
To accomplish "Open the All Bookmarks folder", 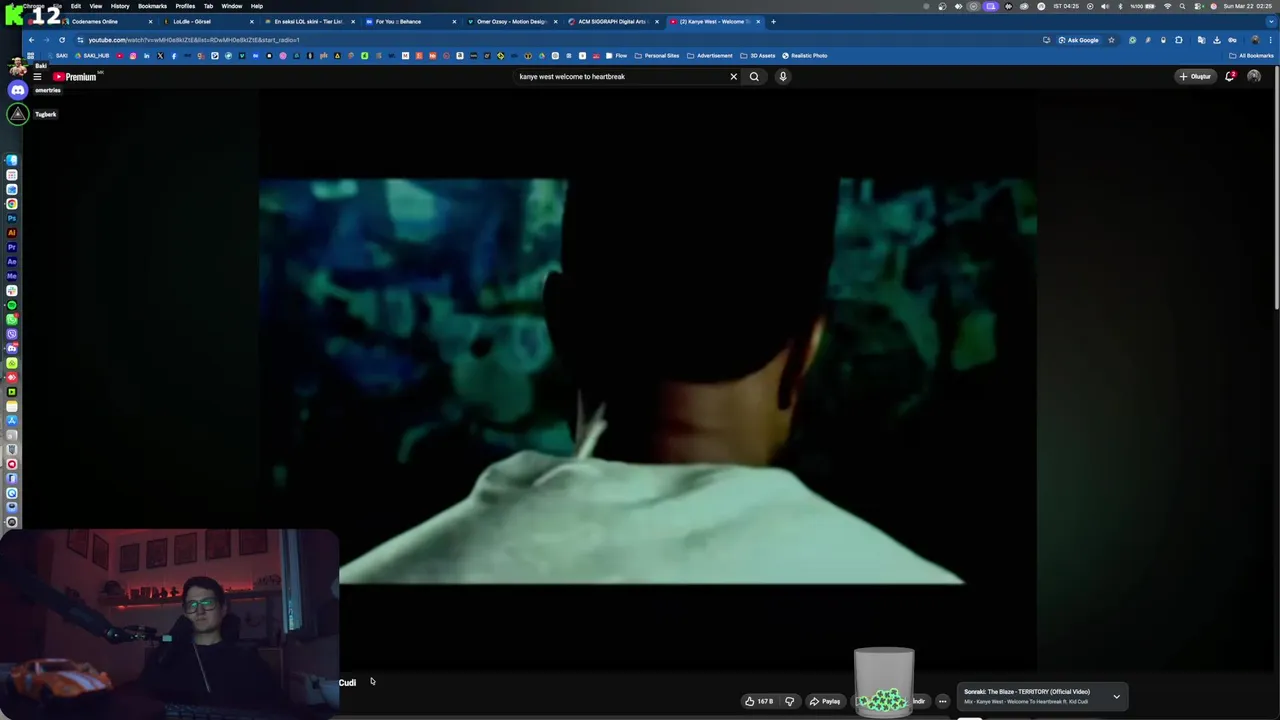I will 1251,56.
